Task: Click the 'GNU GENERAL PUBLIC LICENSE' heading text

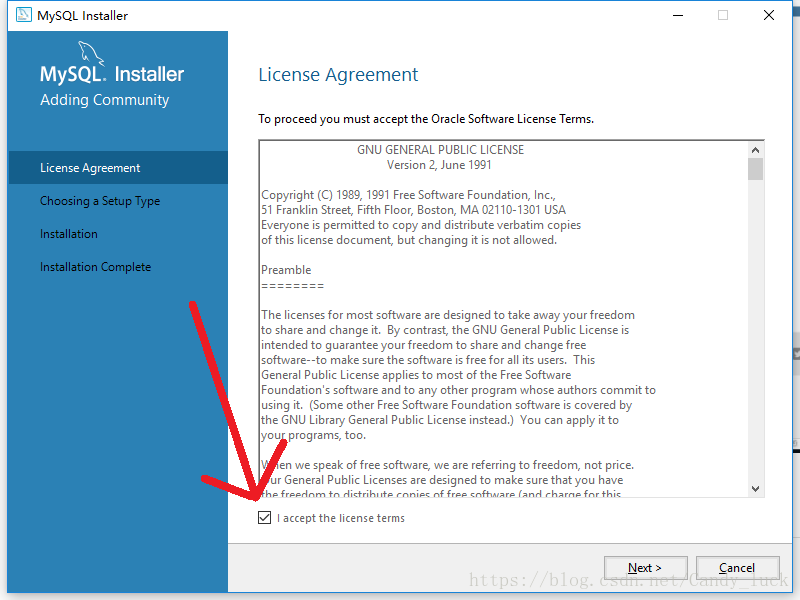Action: coord(440,149)
